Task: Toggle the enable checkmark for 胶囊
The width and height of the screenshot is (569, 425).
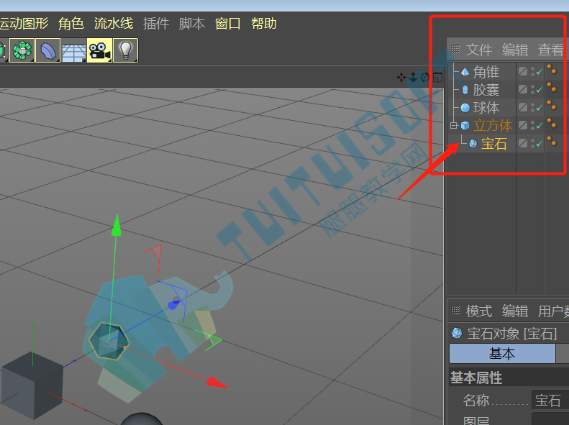Action: point(539,89)
